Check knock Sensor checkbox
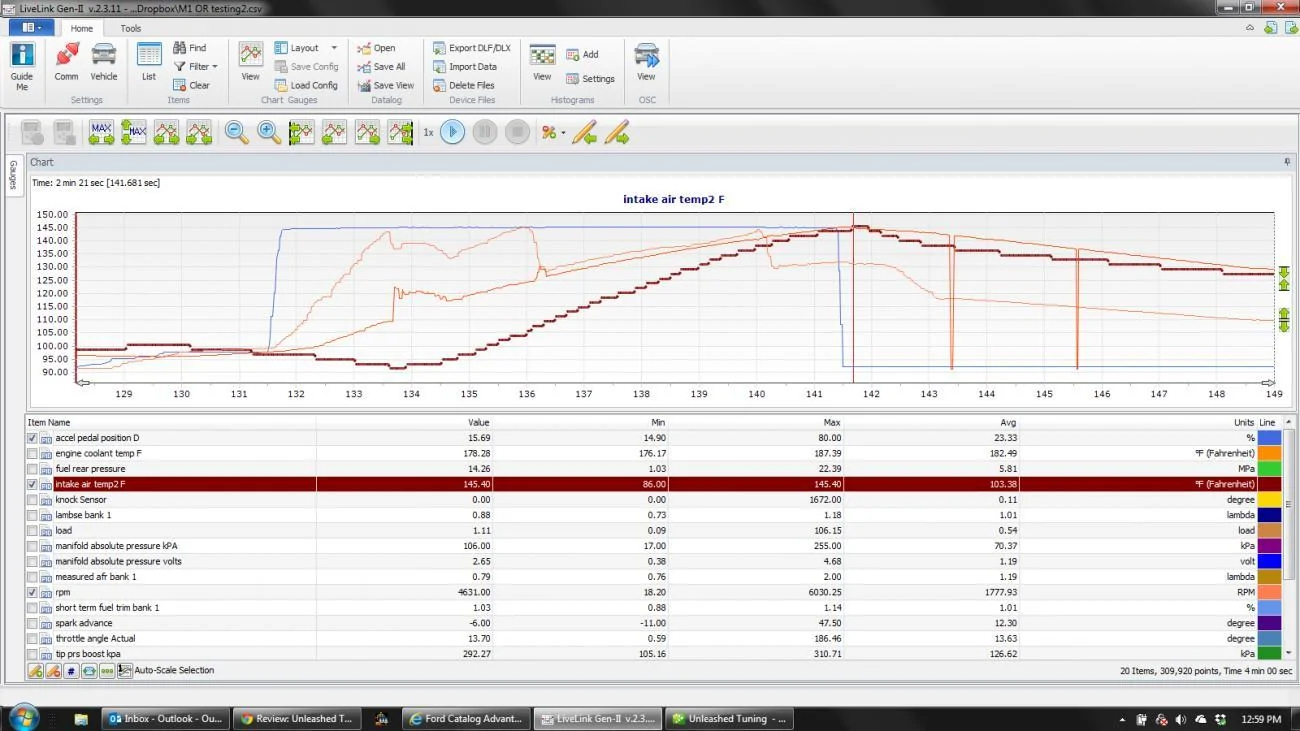This screenshot has width=1300, height=731. [33, 500]
